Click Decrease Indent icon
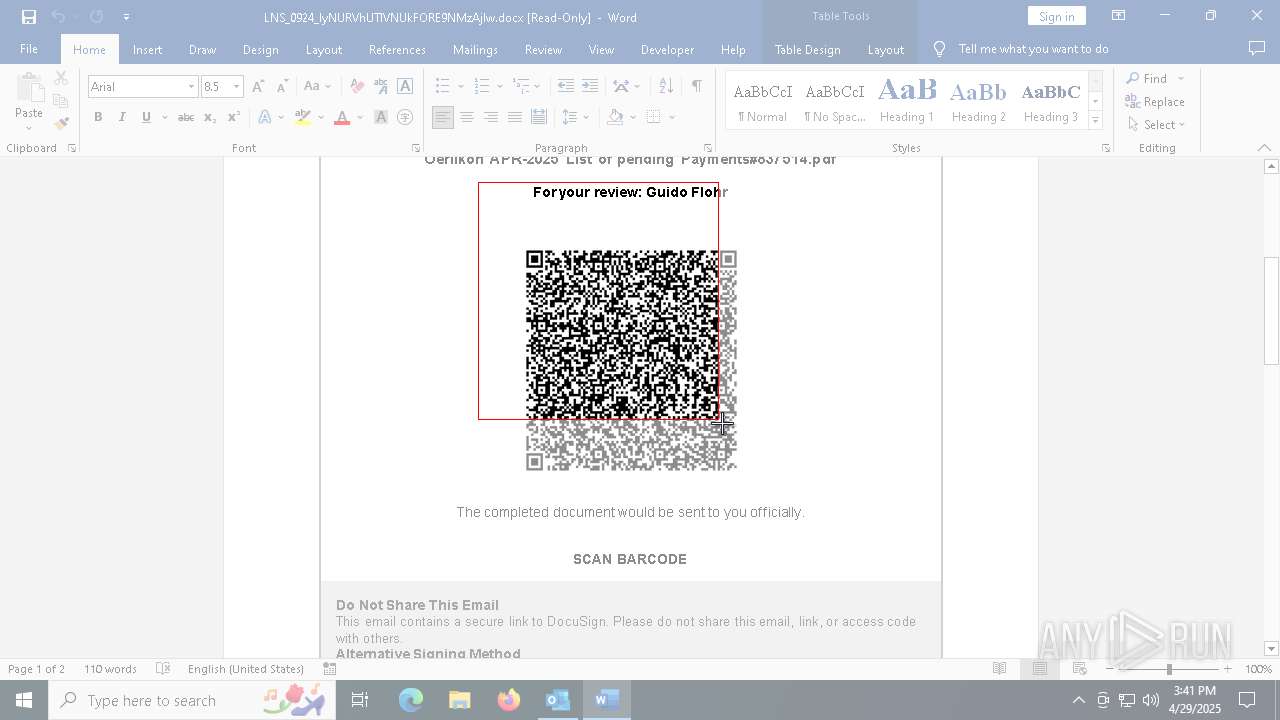 pyautogui.click(x=566, y=86)
